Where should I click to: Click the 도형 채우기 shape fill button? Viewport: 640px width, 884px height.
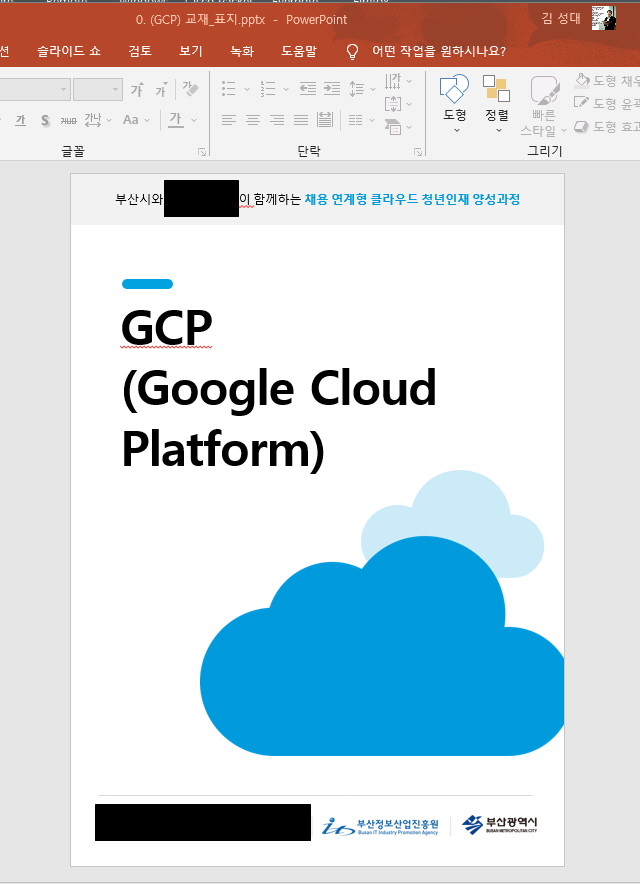tap(607, 81)
